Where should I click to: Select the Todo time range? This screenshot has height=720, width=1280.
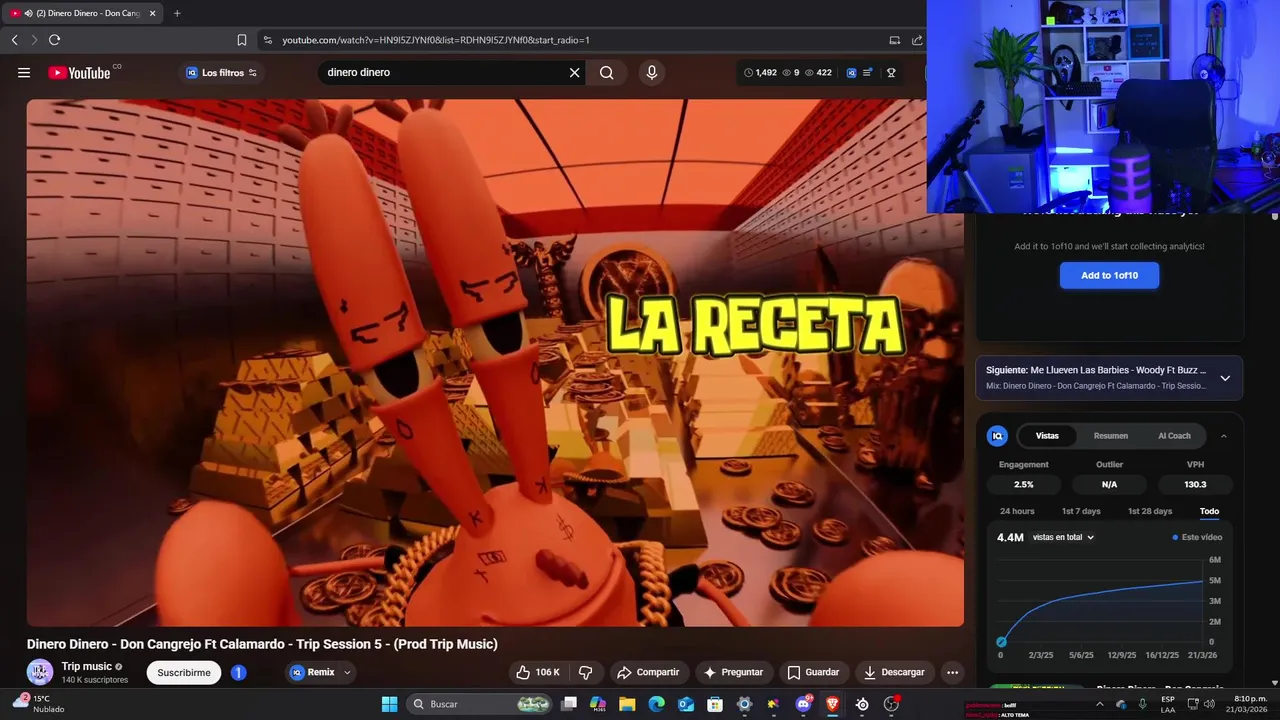[1209, 511]
